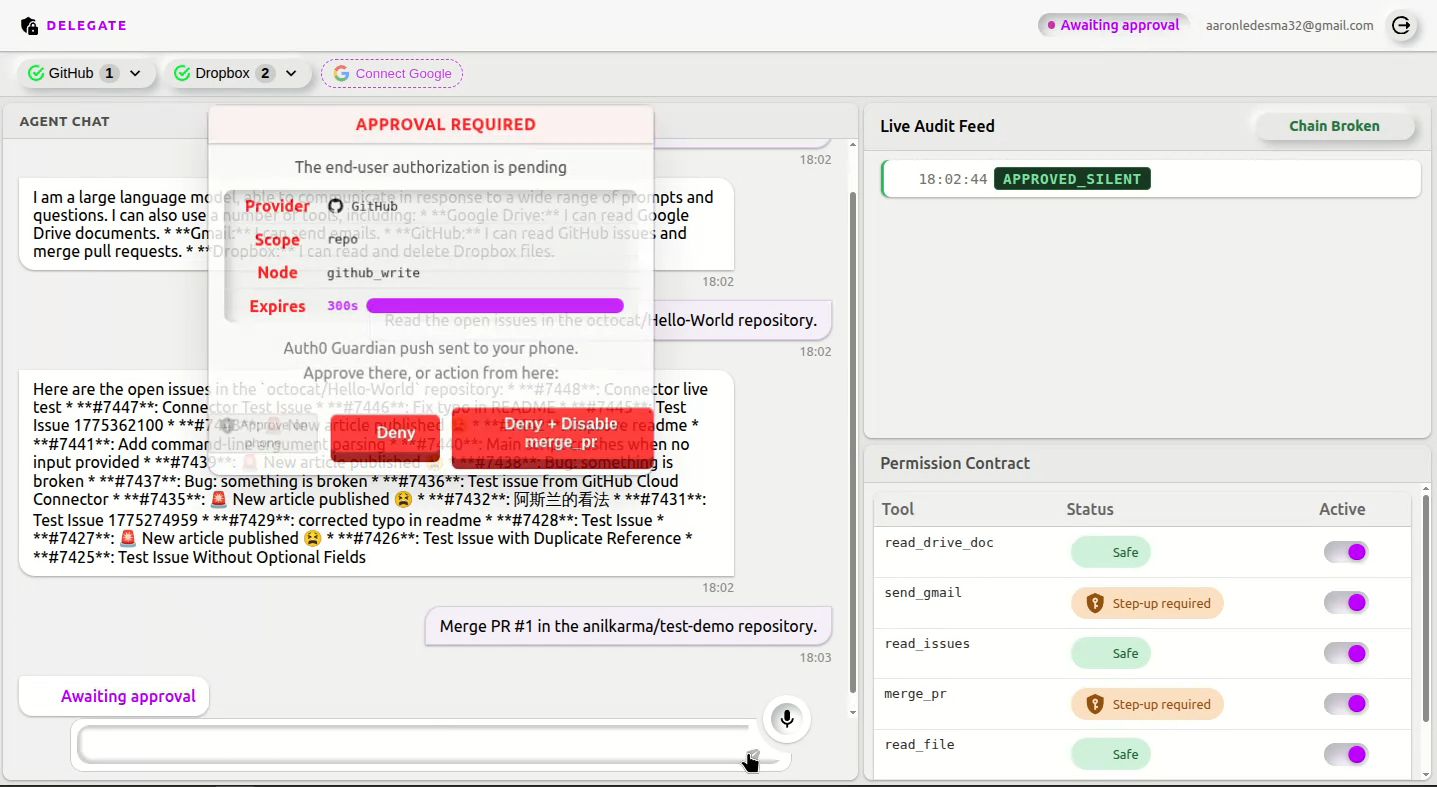
Task: Click the APPROVED_SILENT audit tag
Action: [x=1072, y=179]
